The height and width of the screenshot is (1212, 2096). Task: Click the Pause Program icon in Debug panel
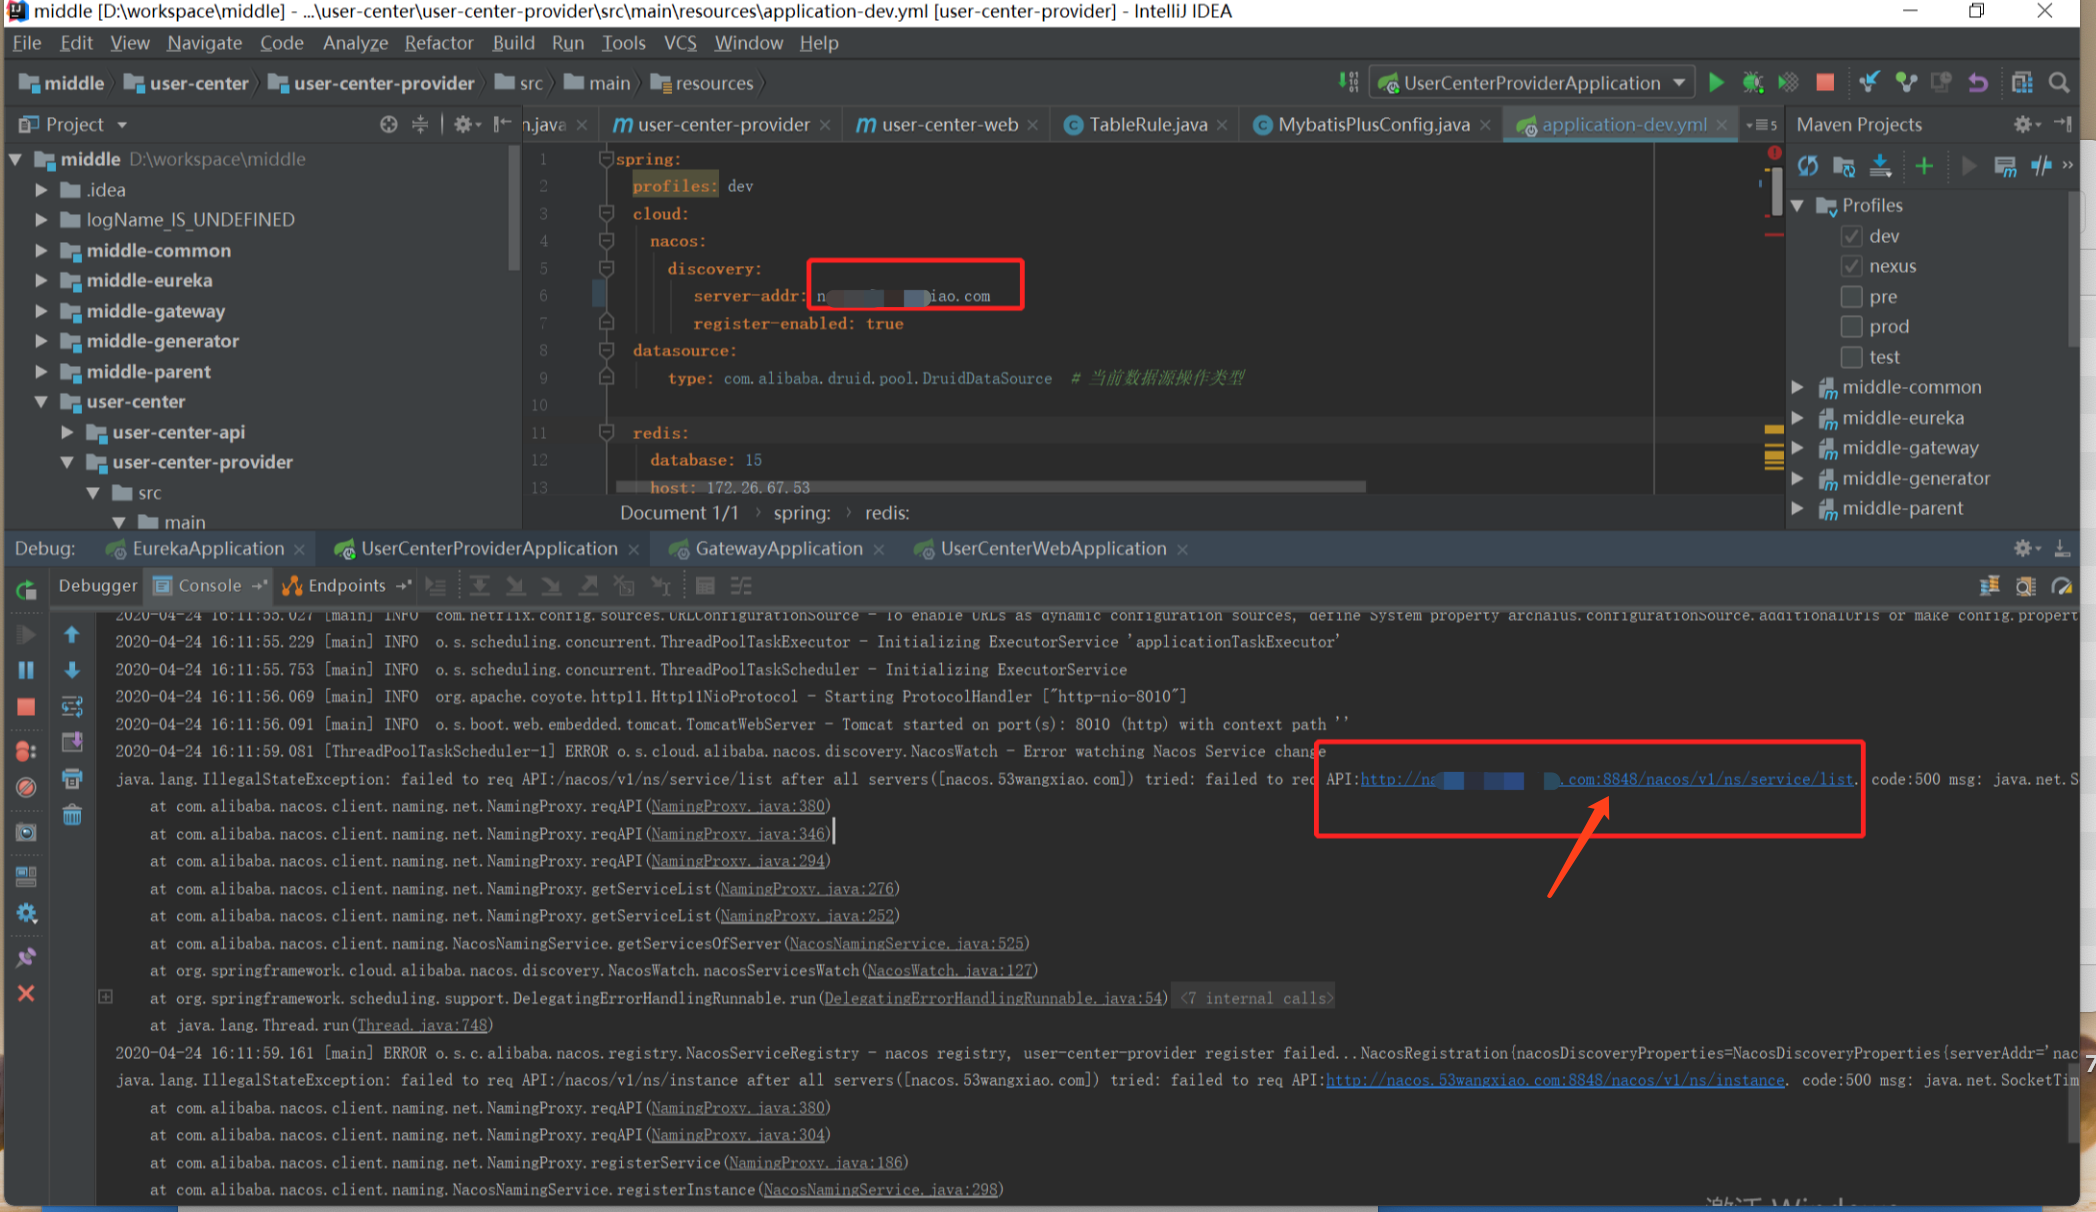pos(26,670)
